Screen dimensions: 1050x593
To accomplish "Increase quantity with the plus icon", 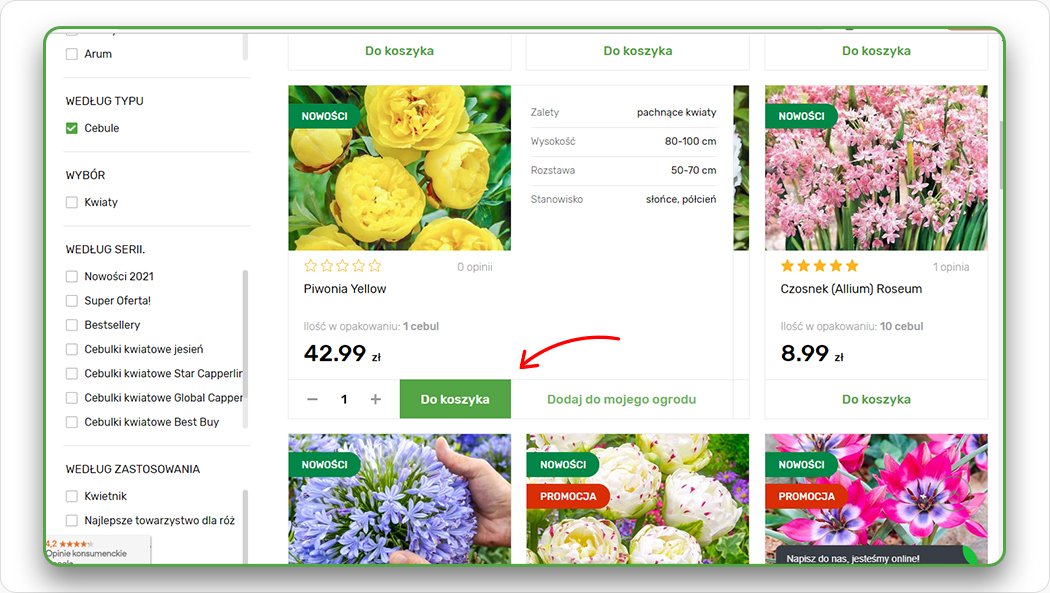I will click(x=376, y=399).
